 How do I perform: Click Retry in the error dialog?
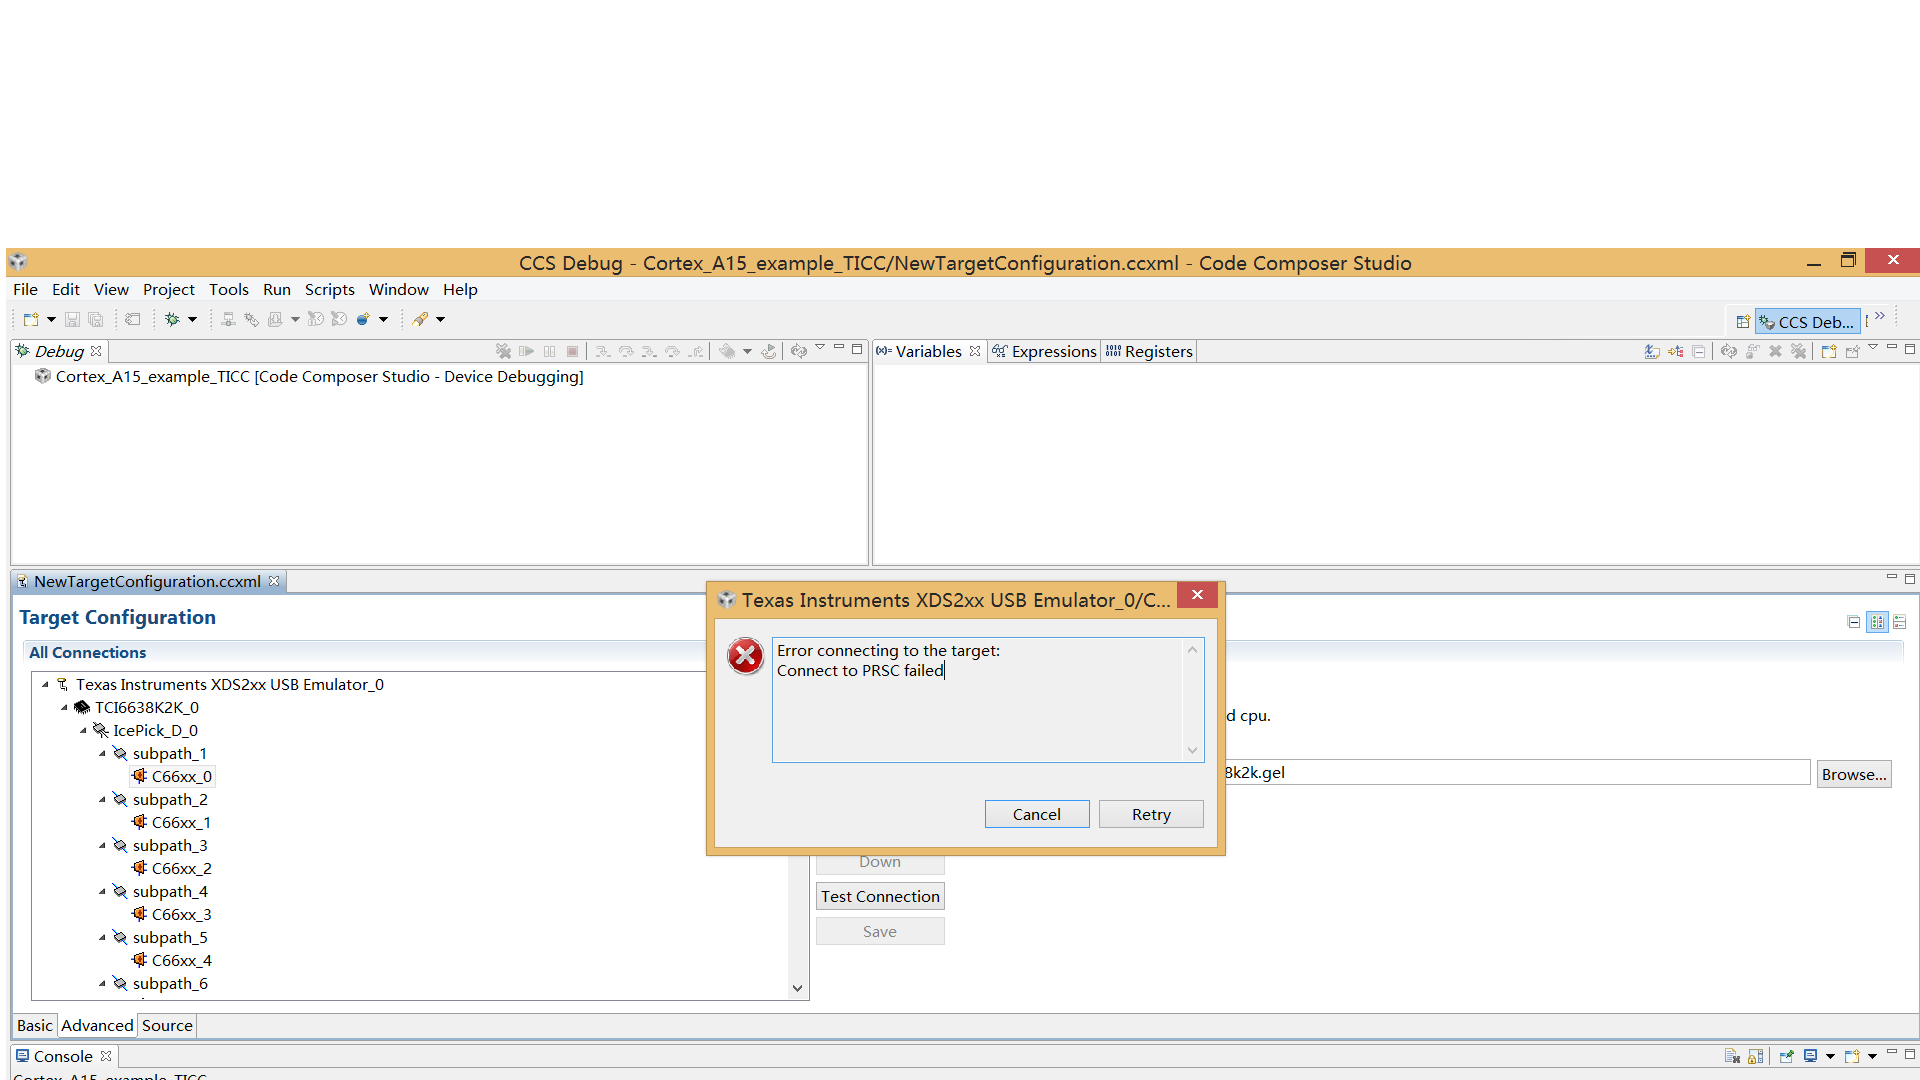1151,815
